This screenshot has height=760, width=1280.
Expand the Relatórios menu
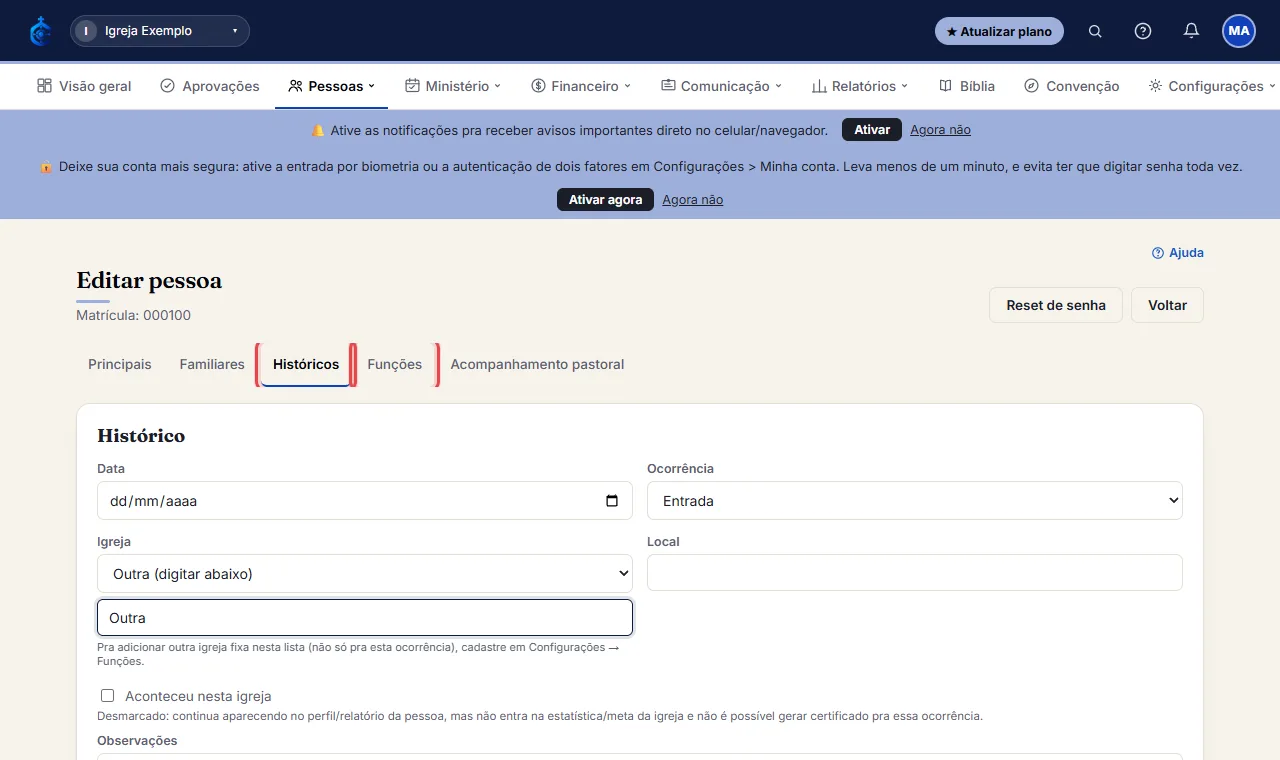pos(860,86)
